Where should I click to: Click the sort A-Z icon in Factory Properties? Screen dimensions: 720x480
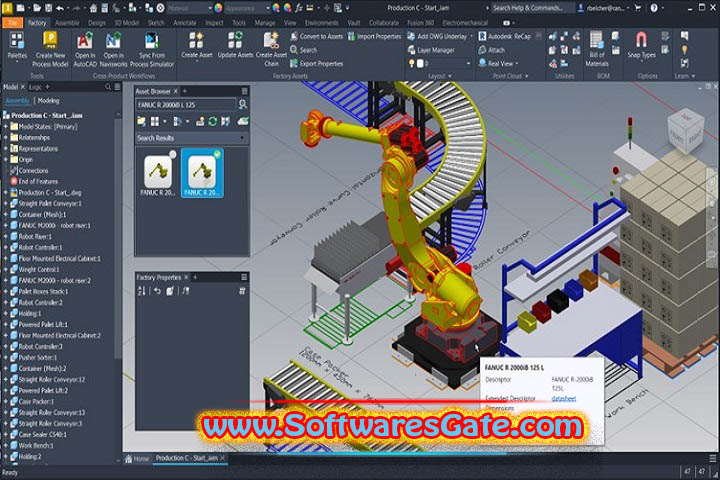click(x=141, y=291)
